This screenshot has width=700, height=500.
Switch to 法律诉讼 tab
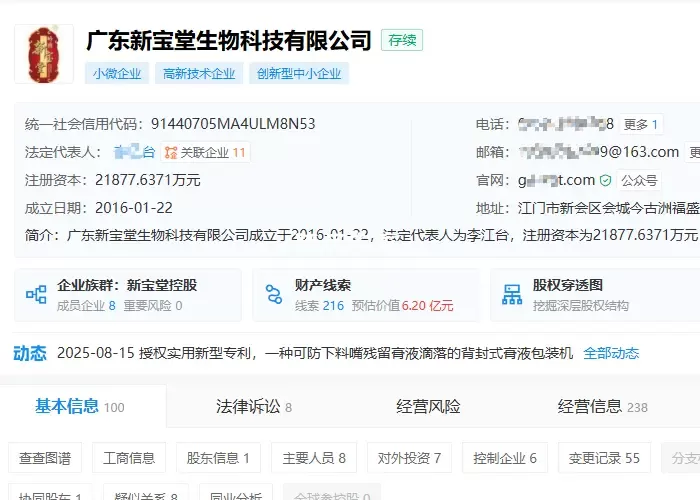[x=254, y=407]
